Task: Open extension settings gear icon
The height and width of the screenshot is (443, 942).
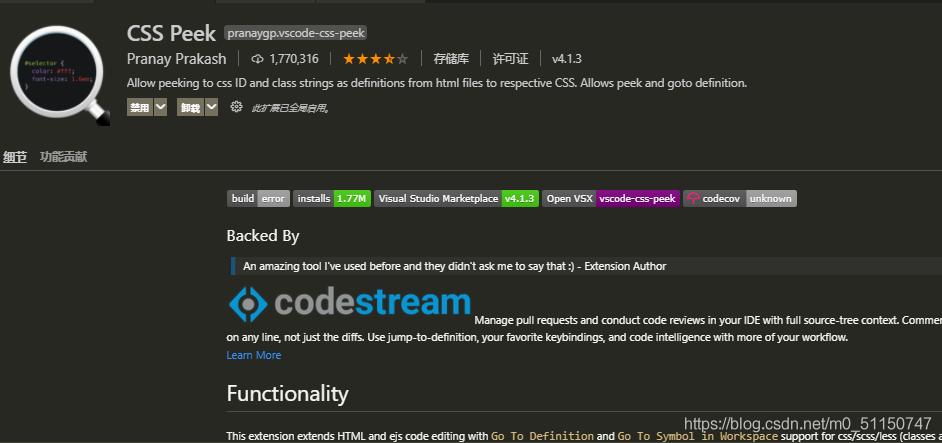Action: pyautogui.click(x=236, y=107)
